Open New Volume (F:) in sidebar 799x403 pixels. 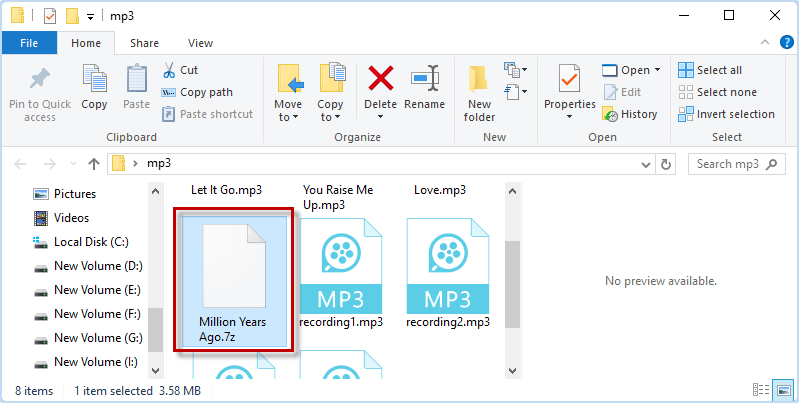[87, 314]
